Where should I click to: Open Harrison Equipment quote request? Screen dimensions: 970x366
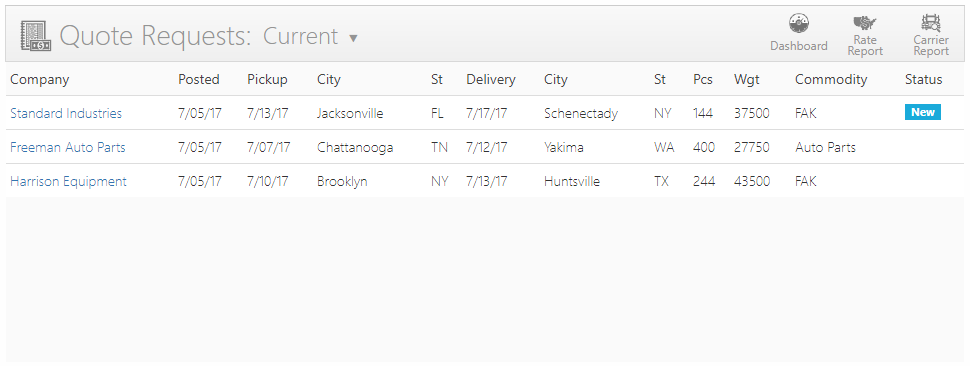point(69,181)
